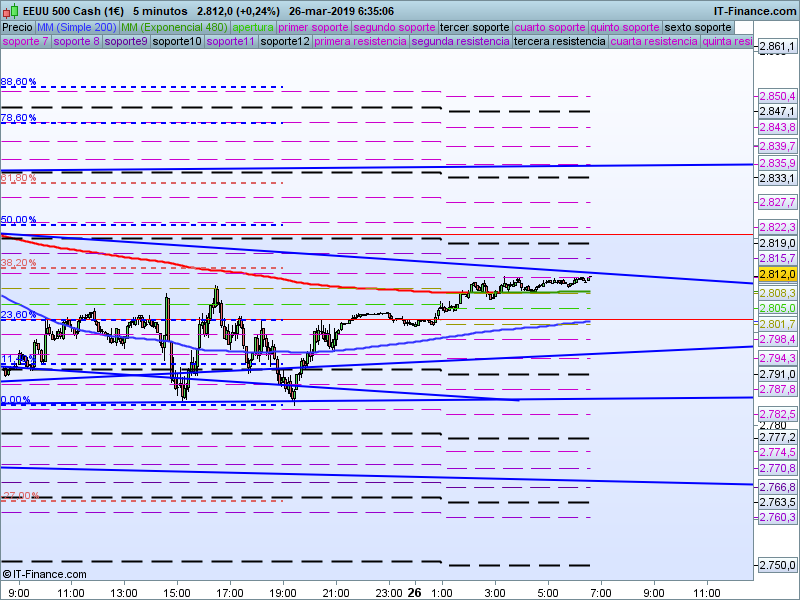The width and height of the screenshot is (800, 600).
Task: Click the primer soporte label
Action: coord(313,28)
